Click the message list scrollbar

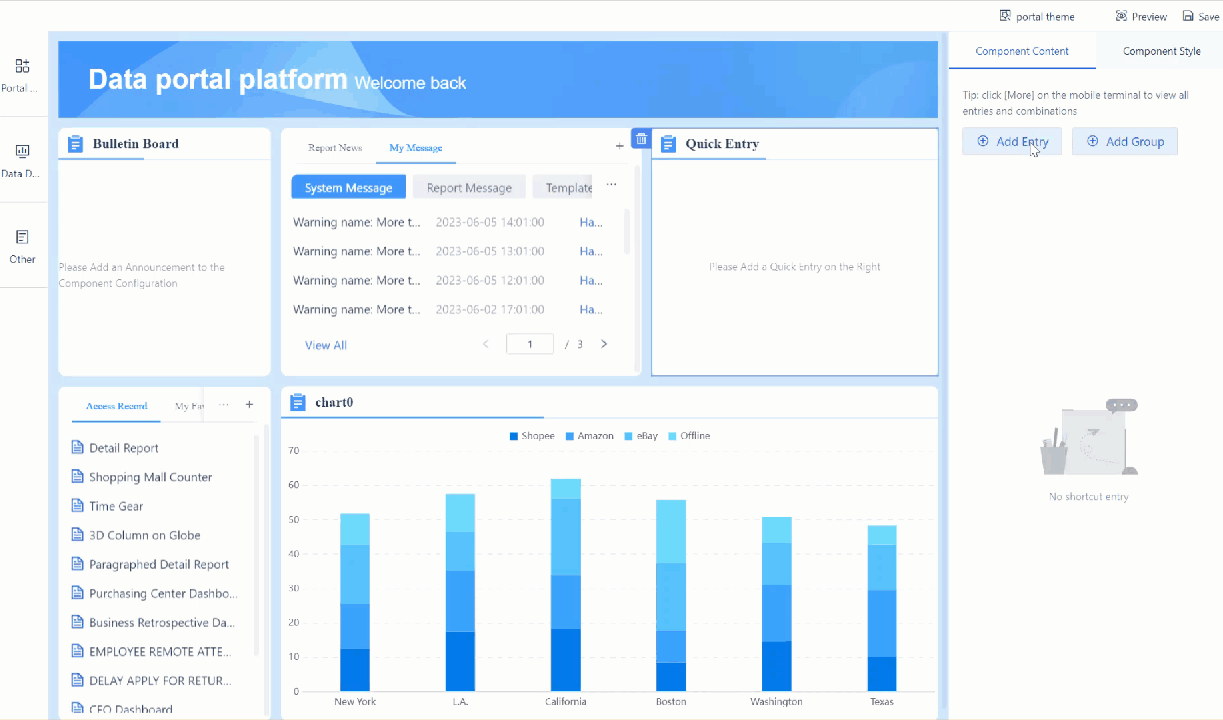coord(627,231)
